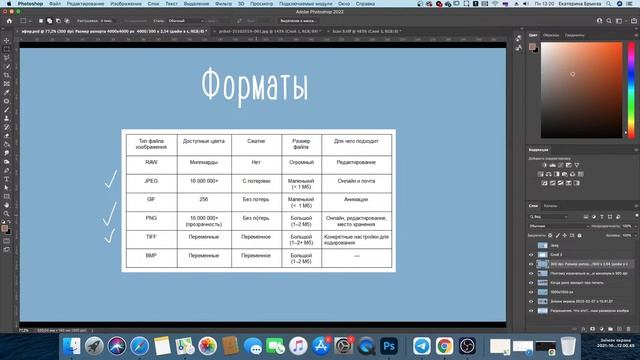Image resolution: width=640 pixels, height=360 pixels.
Task: Select the Hand tool
Action: (x=7, y=205)
